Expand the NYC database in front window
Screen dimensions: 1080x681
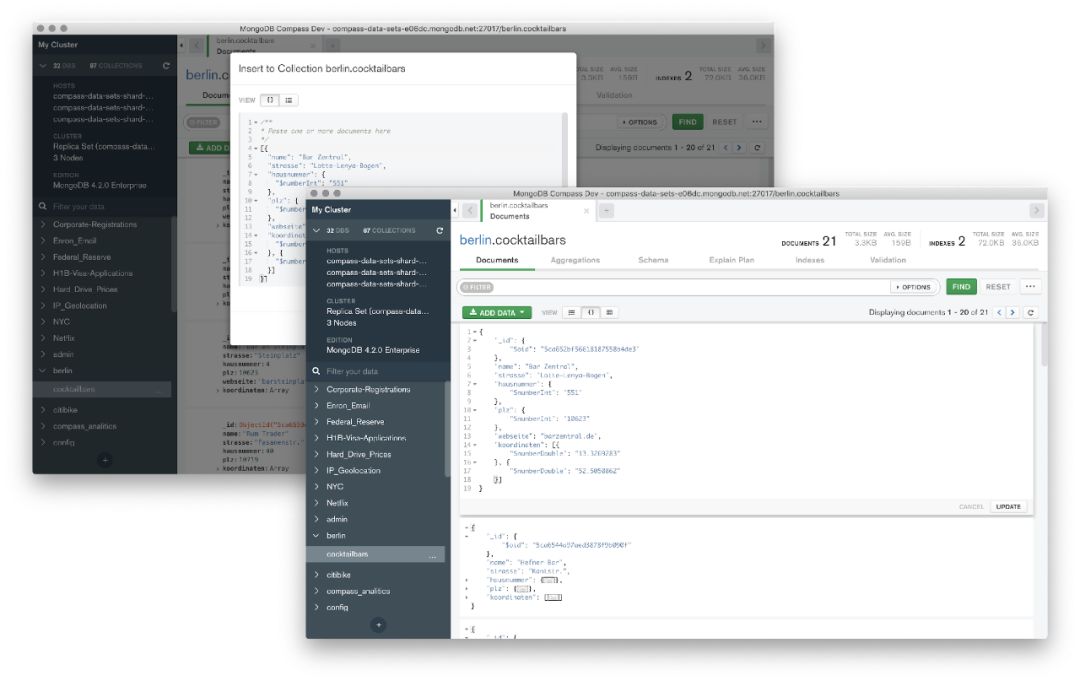click(x=316, y=487)
